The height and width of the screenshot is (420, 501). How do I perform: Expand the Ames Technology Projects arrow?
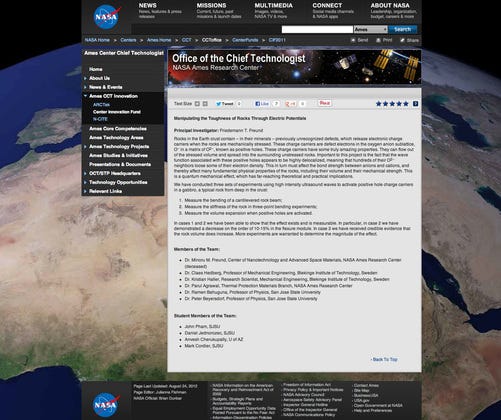[x=85, y=146]
